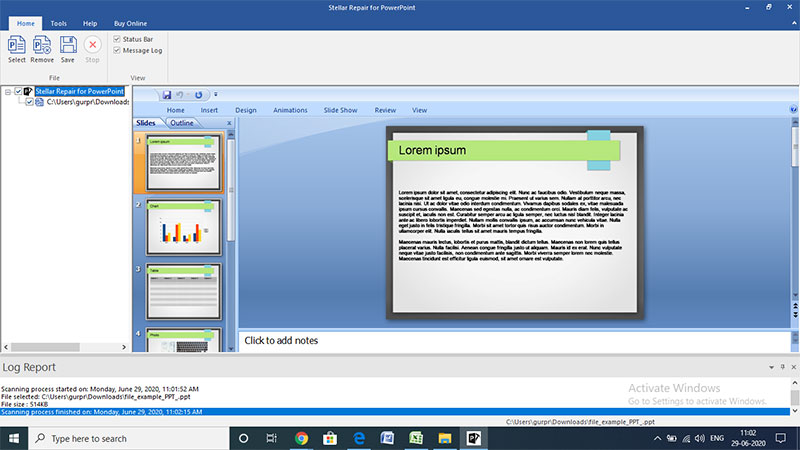Click the Stop scan icon

92,45
